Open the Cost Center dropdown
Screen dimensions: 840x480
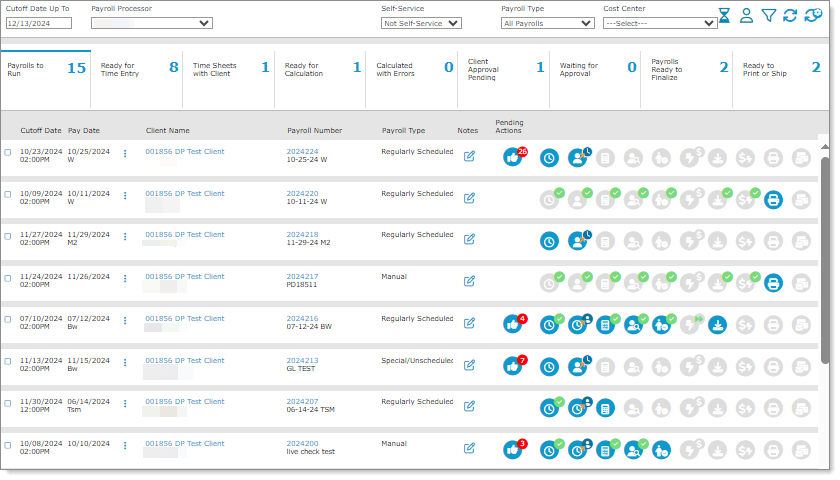point(659,23)
